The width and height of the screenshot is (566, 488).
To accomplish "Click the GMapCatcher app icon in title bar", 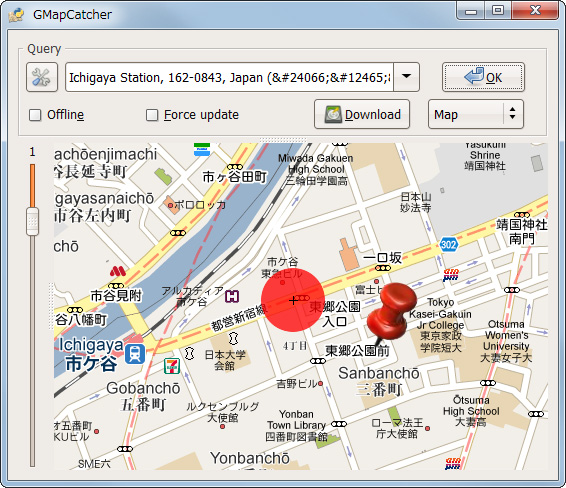I will click(x=16, y=15).
